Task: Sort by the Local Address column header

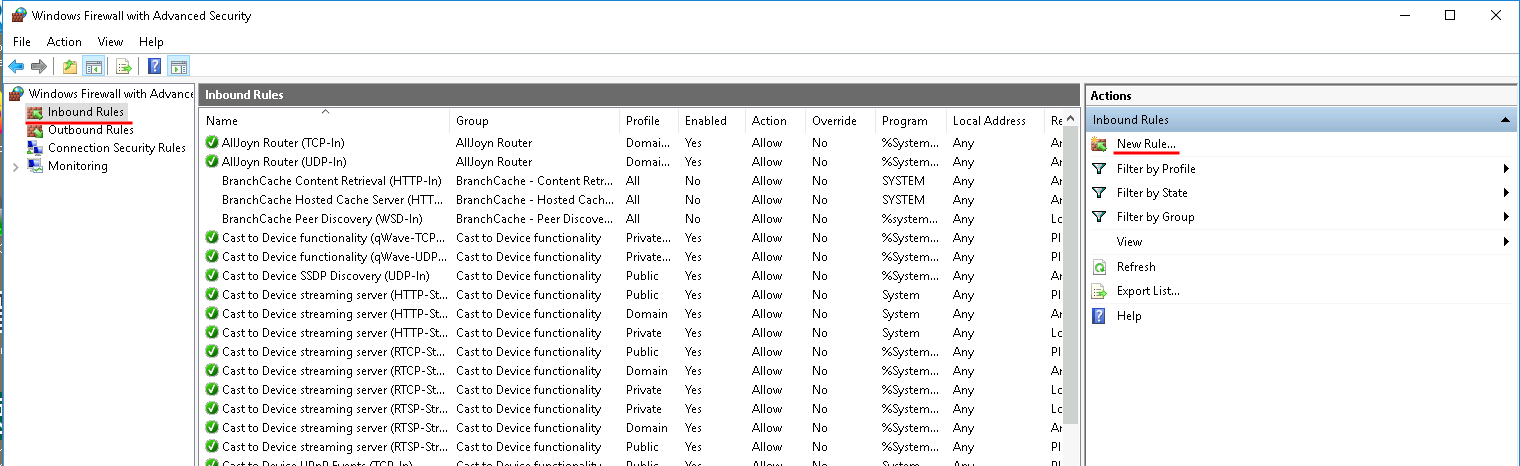Action: pos(995,121)
